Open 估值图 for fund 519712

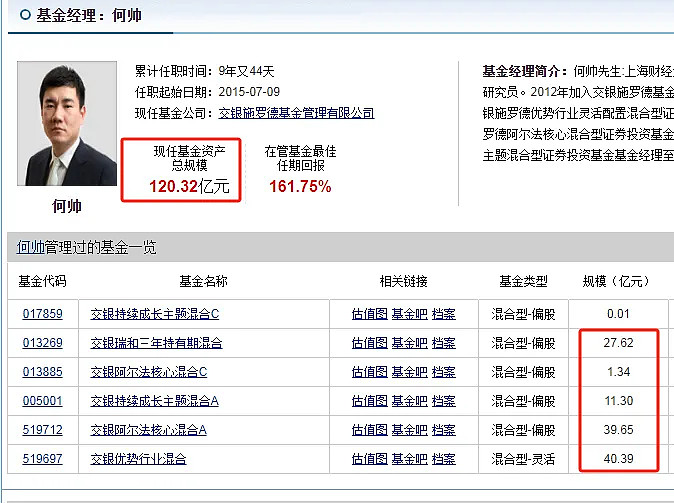click(370, 429)
